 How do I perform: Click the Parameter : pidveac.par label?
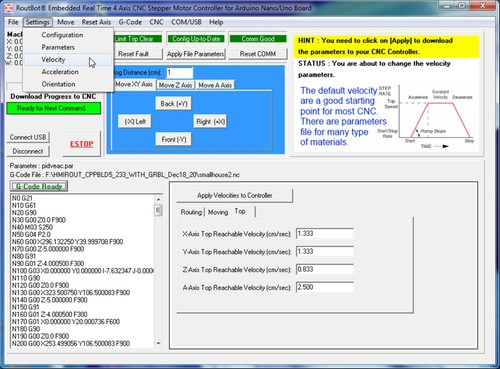42,166
